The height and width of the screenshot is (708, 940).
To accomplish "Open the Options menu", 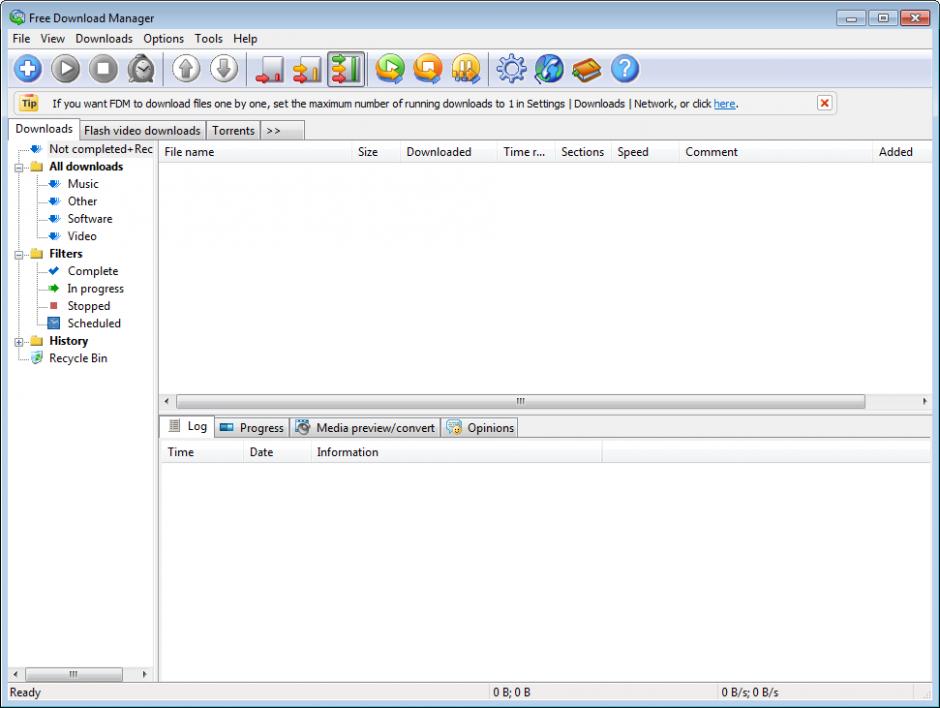I will point(163,39).
